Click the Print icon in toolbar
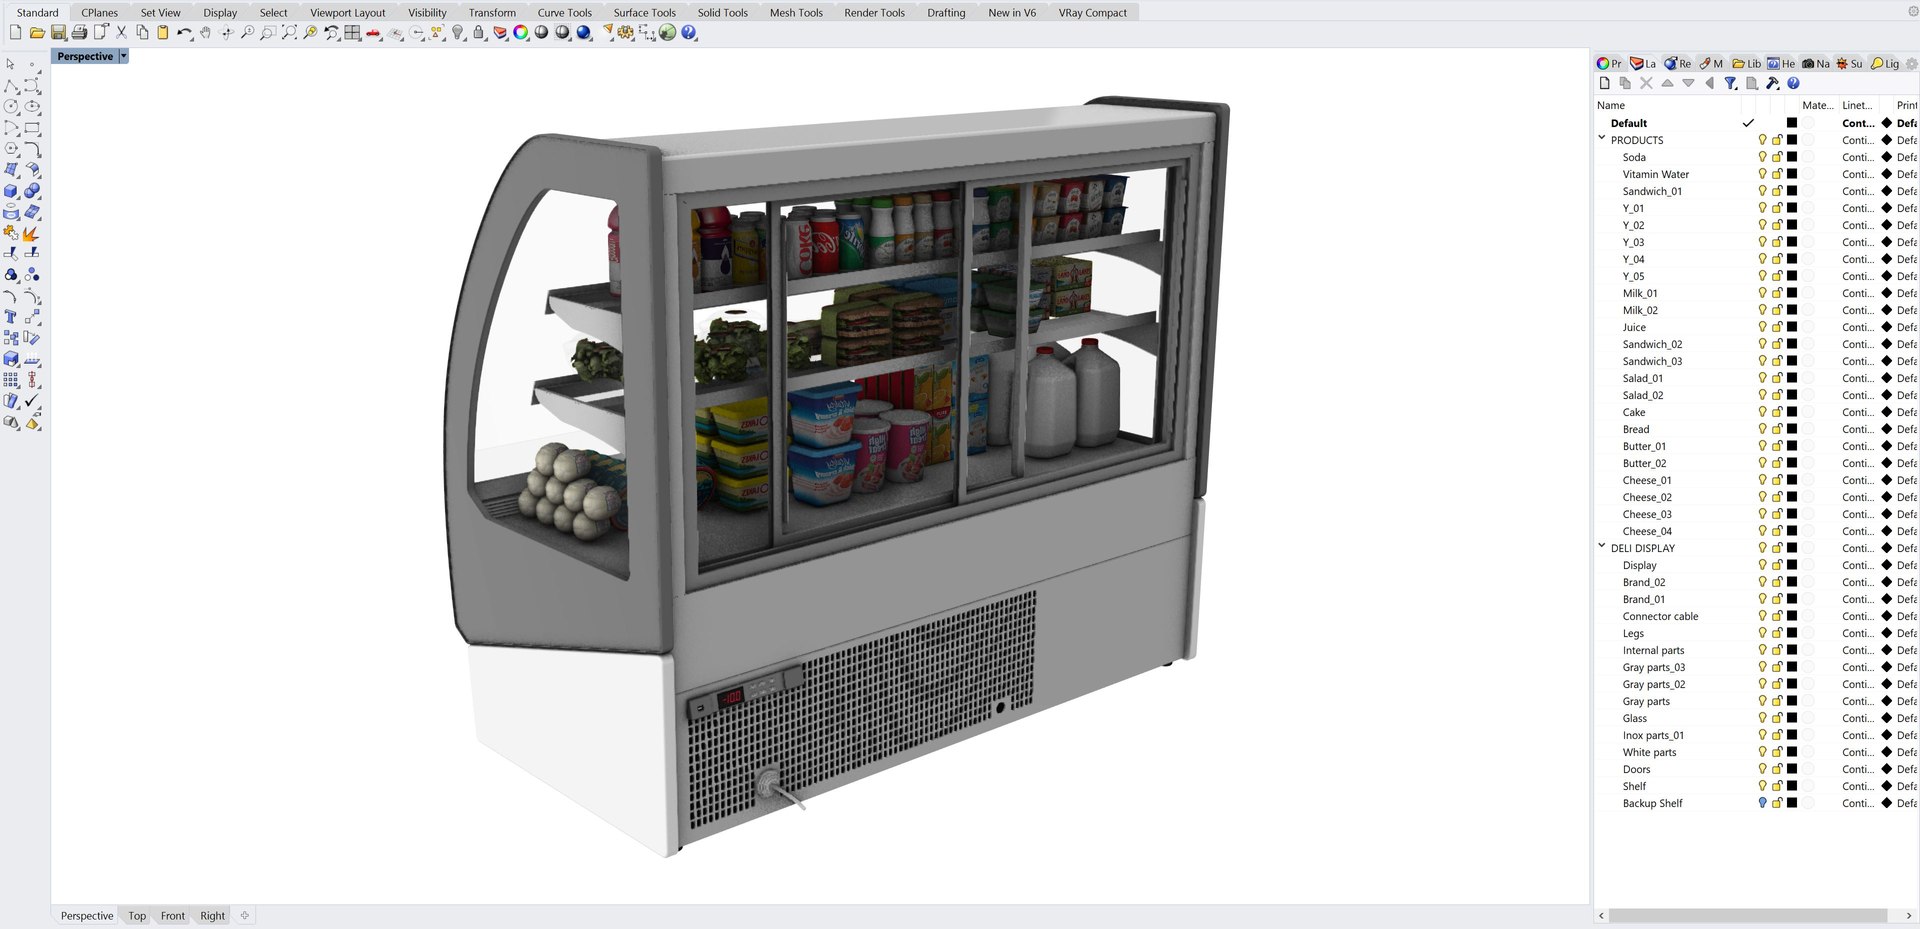This screenshot has height=929, width=1920. pos(79,33)
